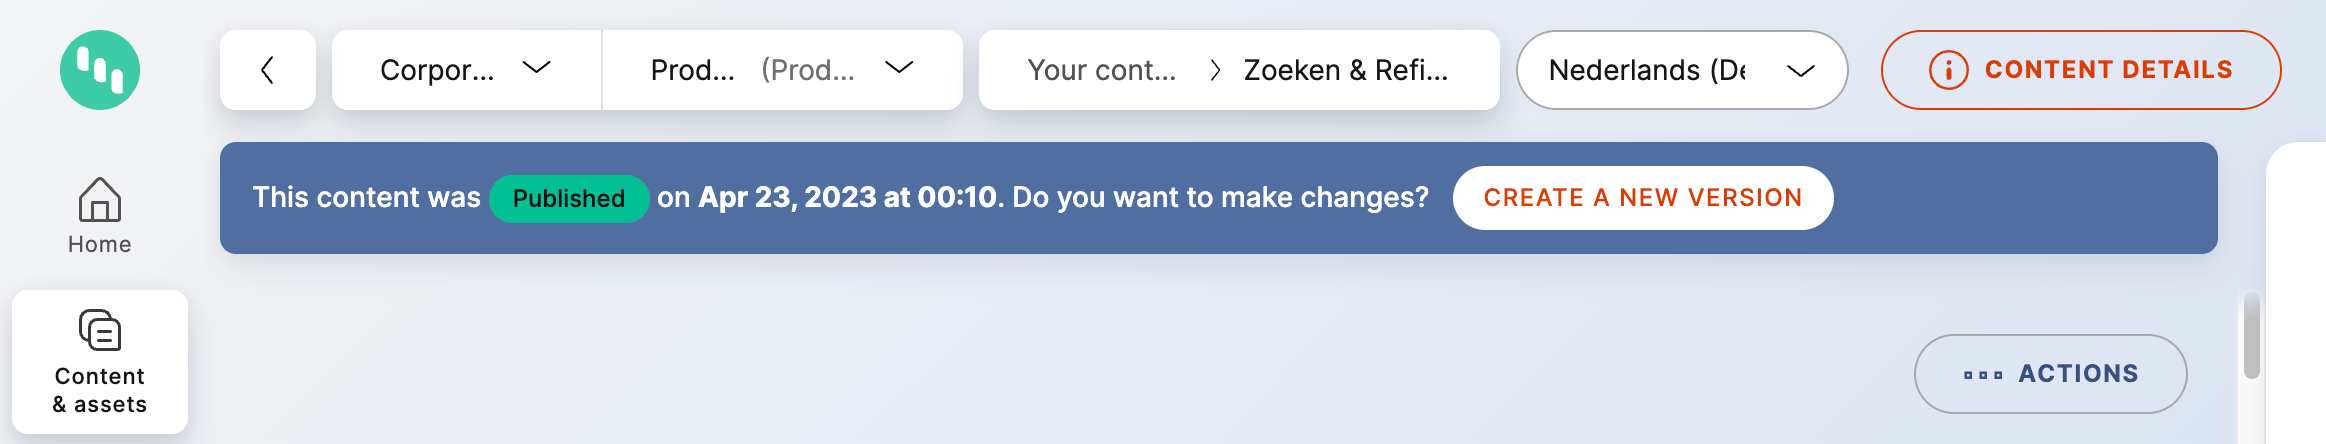Click the green app logo
Screen dimensions: 2326x444
click(100, 70)
